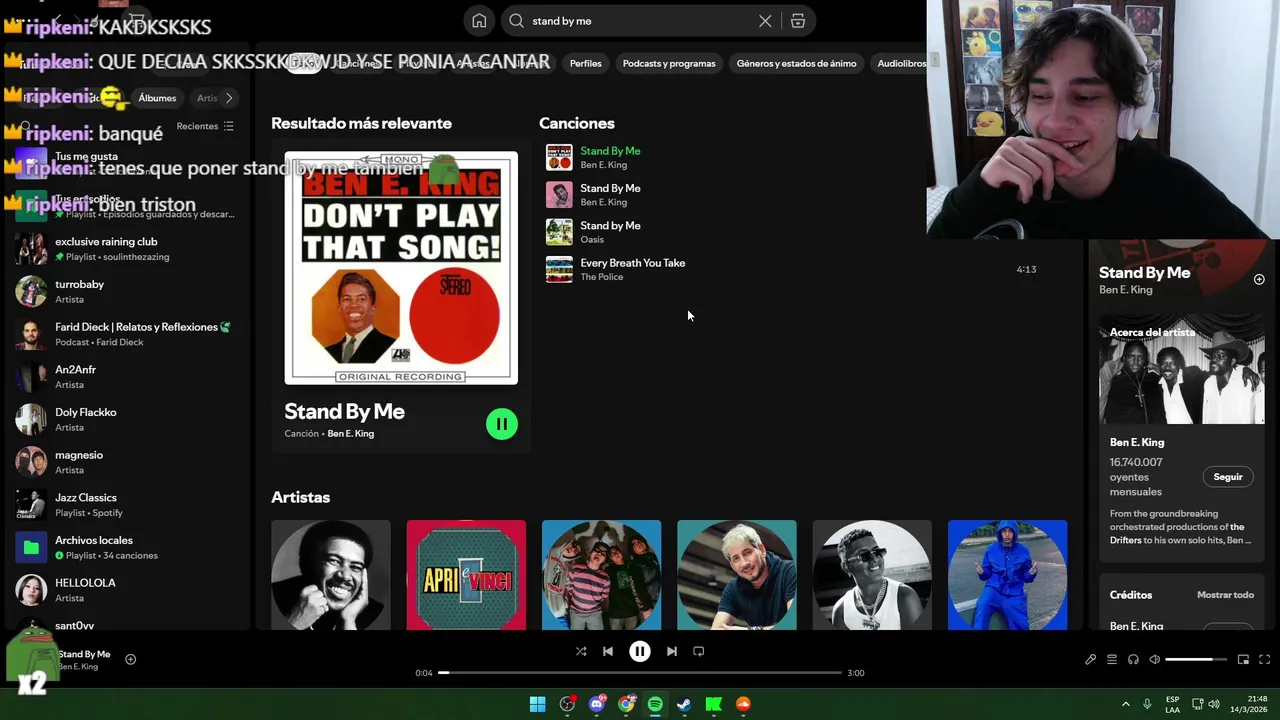Image resolution: width=1280 pixels, height=720 pixels.
Task: Clear the search text with X icon
Action: tap(765, 21)
